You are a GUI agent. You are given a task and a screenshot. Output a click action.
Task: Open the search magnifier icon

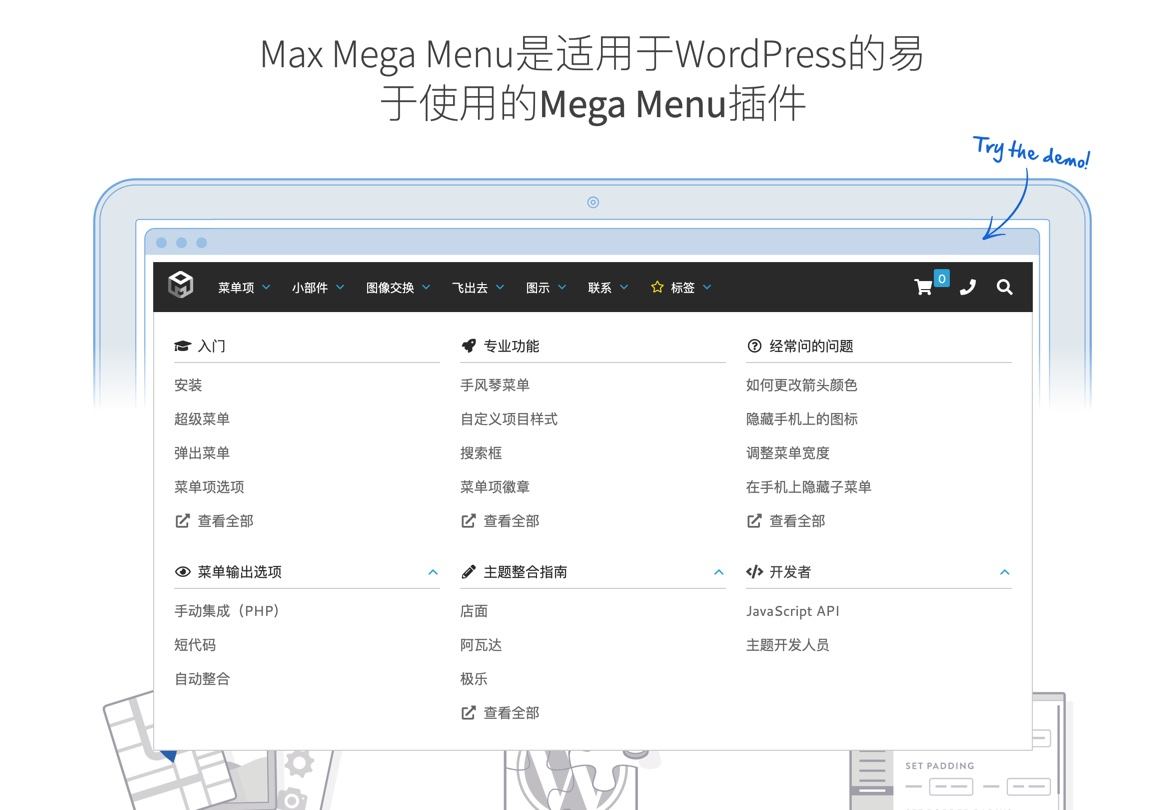coord(1004,287)
